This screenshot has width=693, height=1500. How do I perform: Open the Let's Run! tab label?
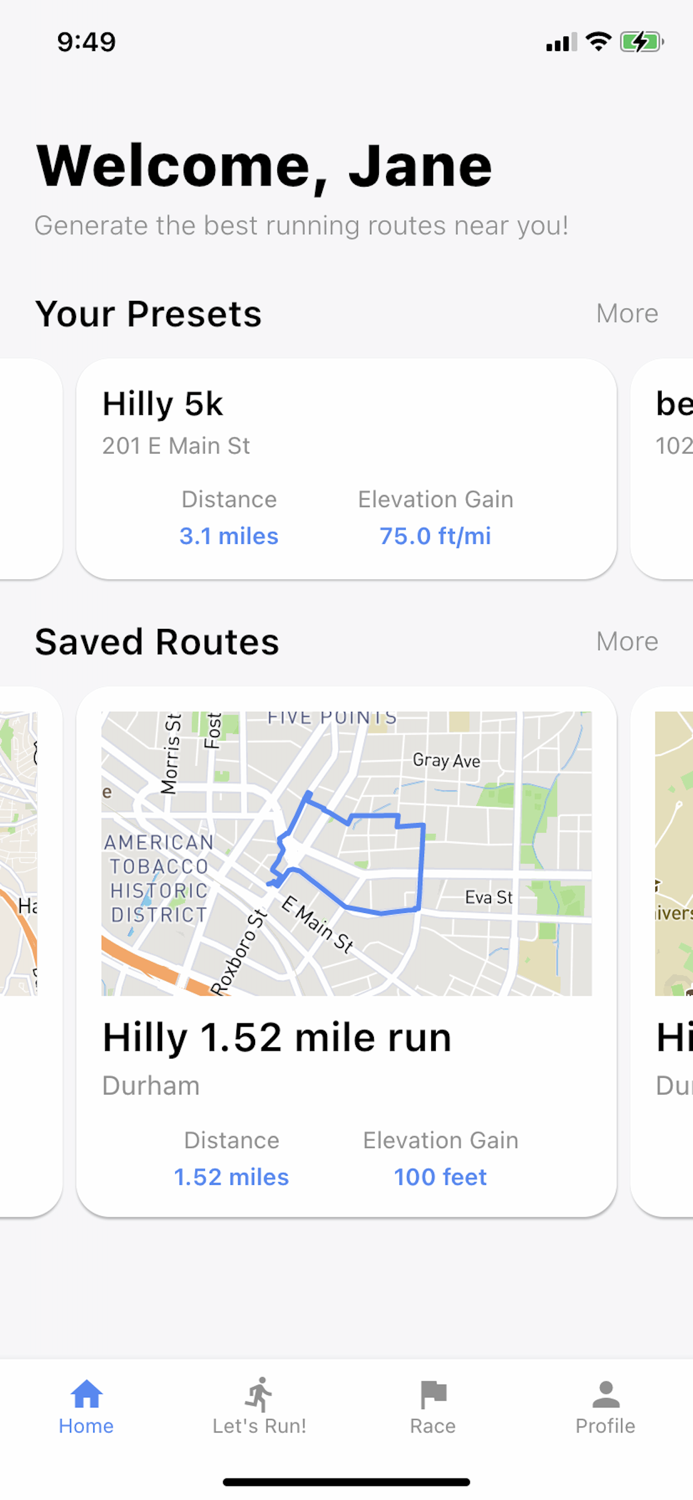pos(259,1426)
